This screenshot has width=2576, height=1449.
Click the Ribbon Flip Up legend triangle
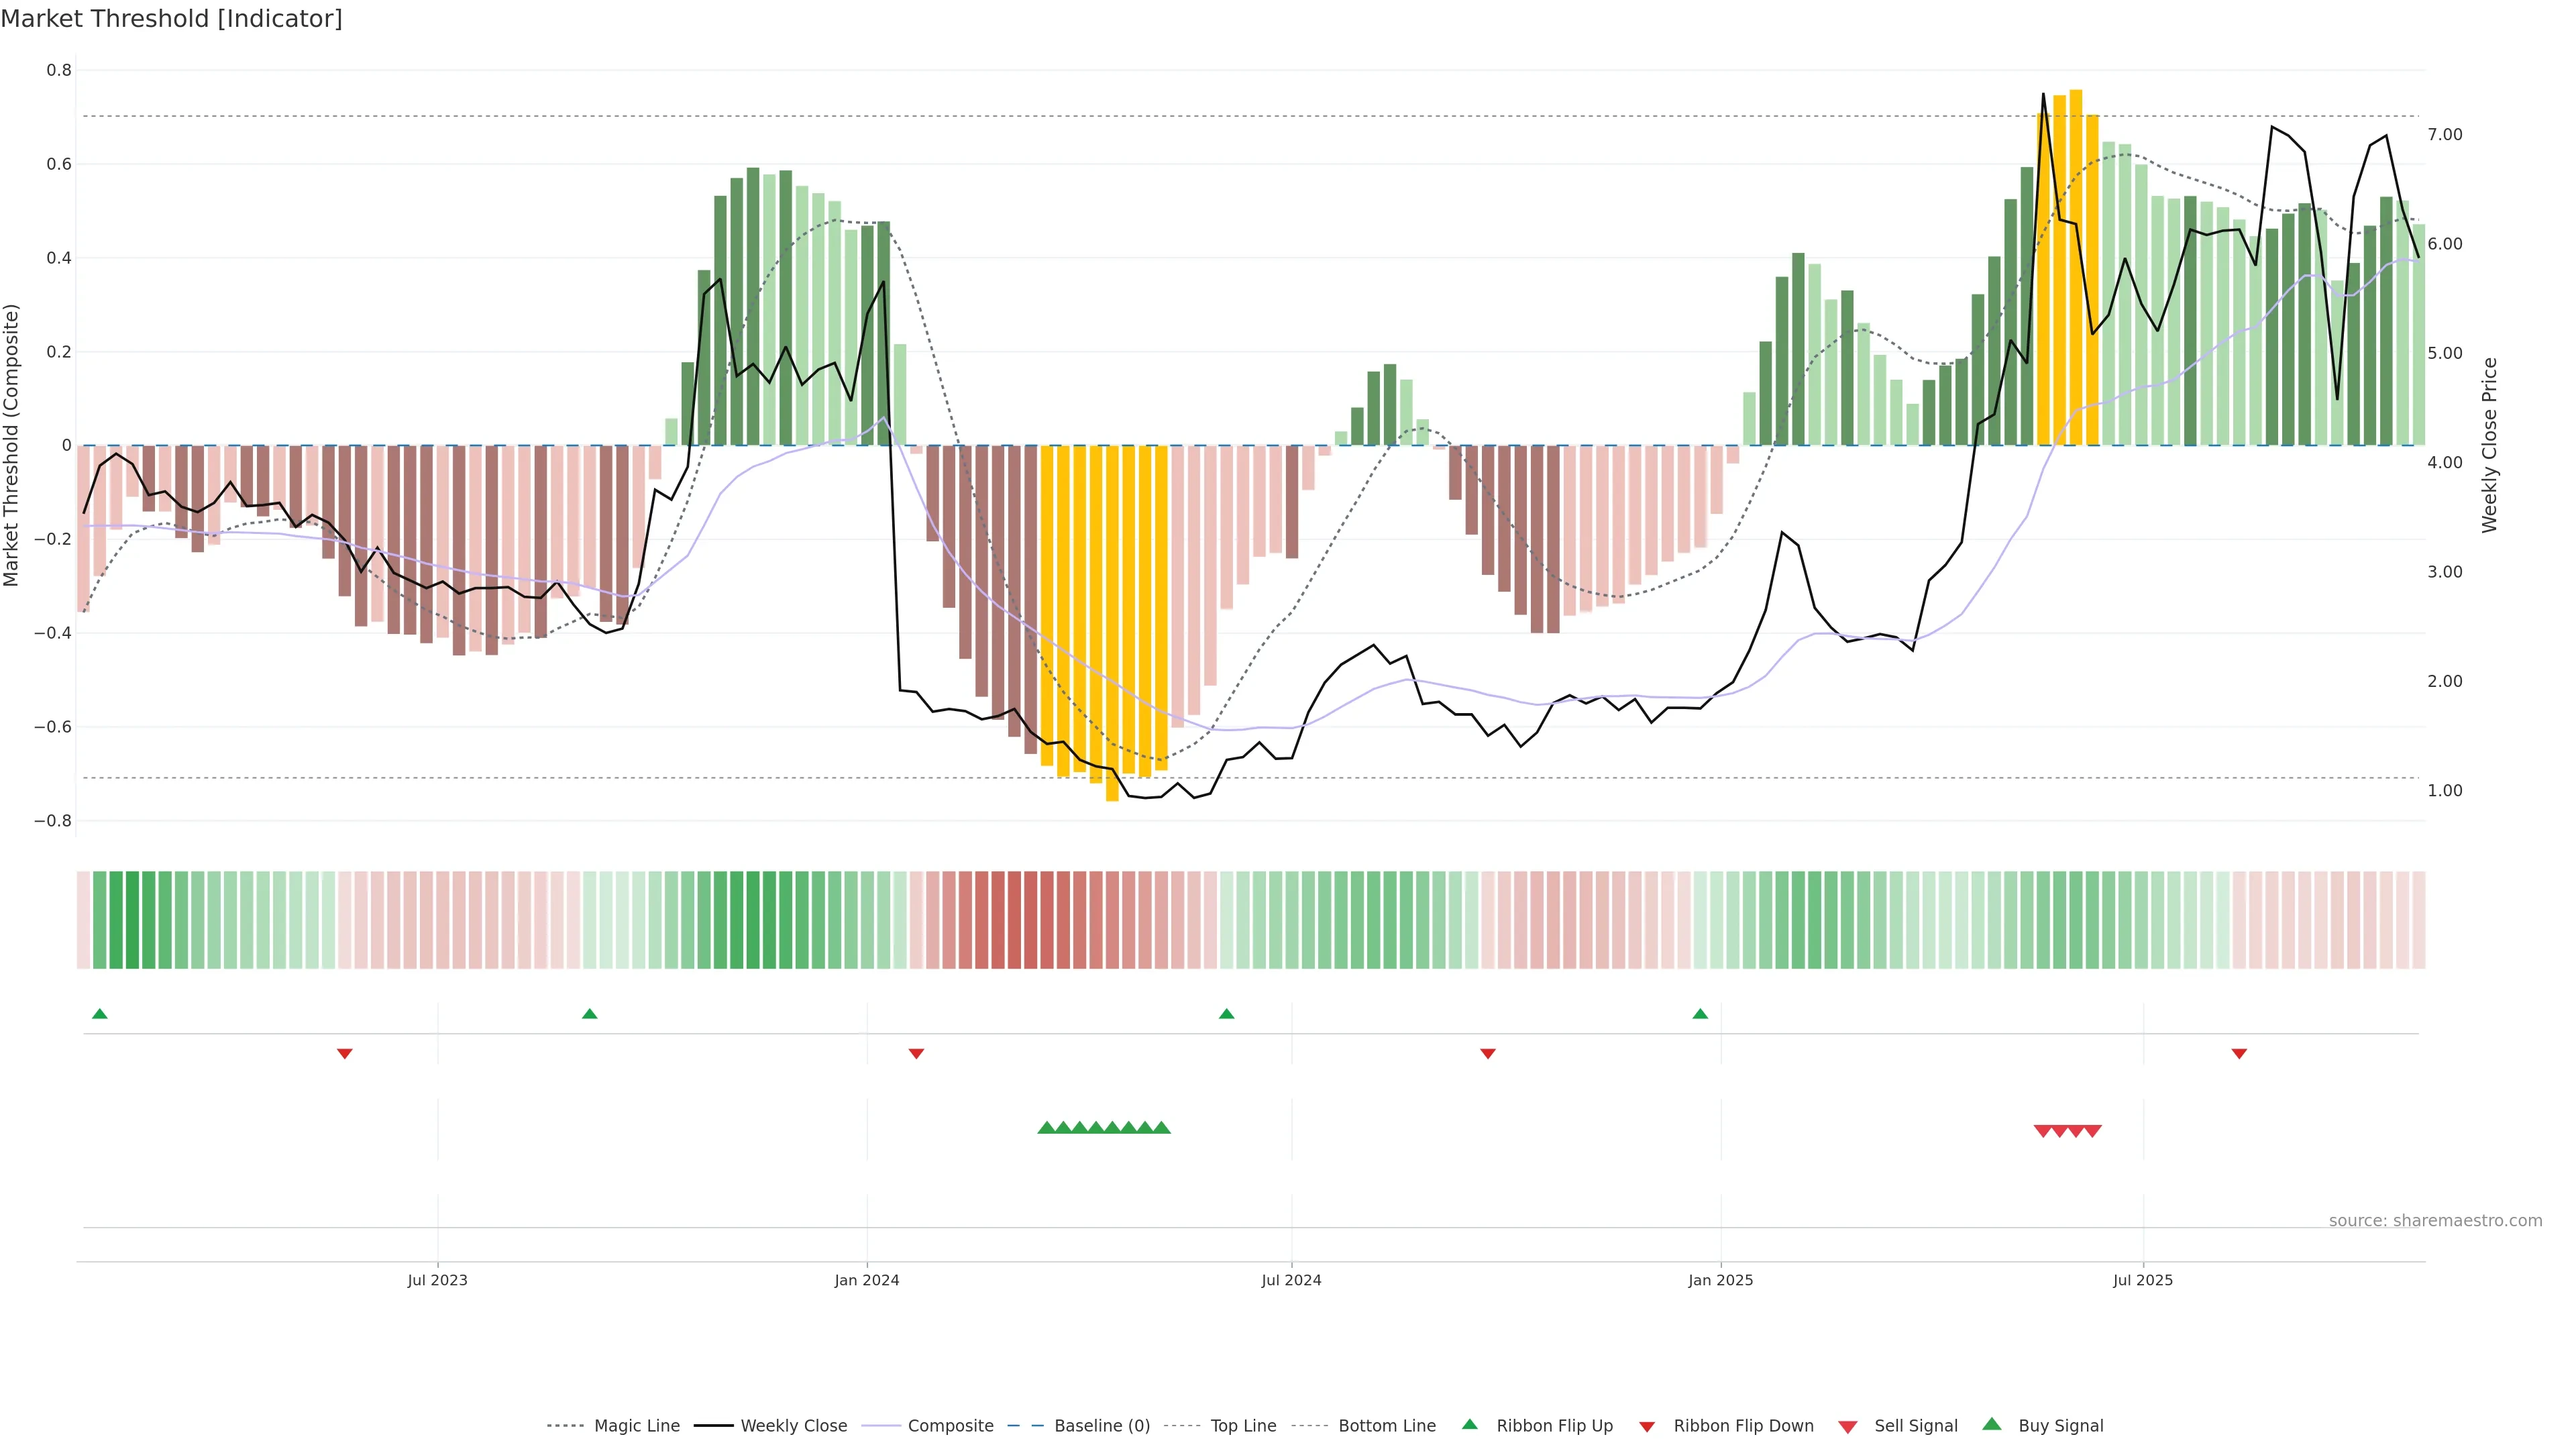[x=1469, y=1424]
